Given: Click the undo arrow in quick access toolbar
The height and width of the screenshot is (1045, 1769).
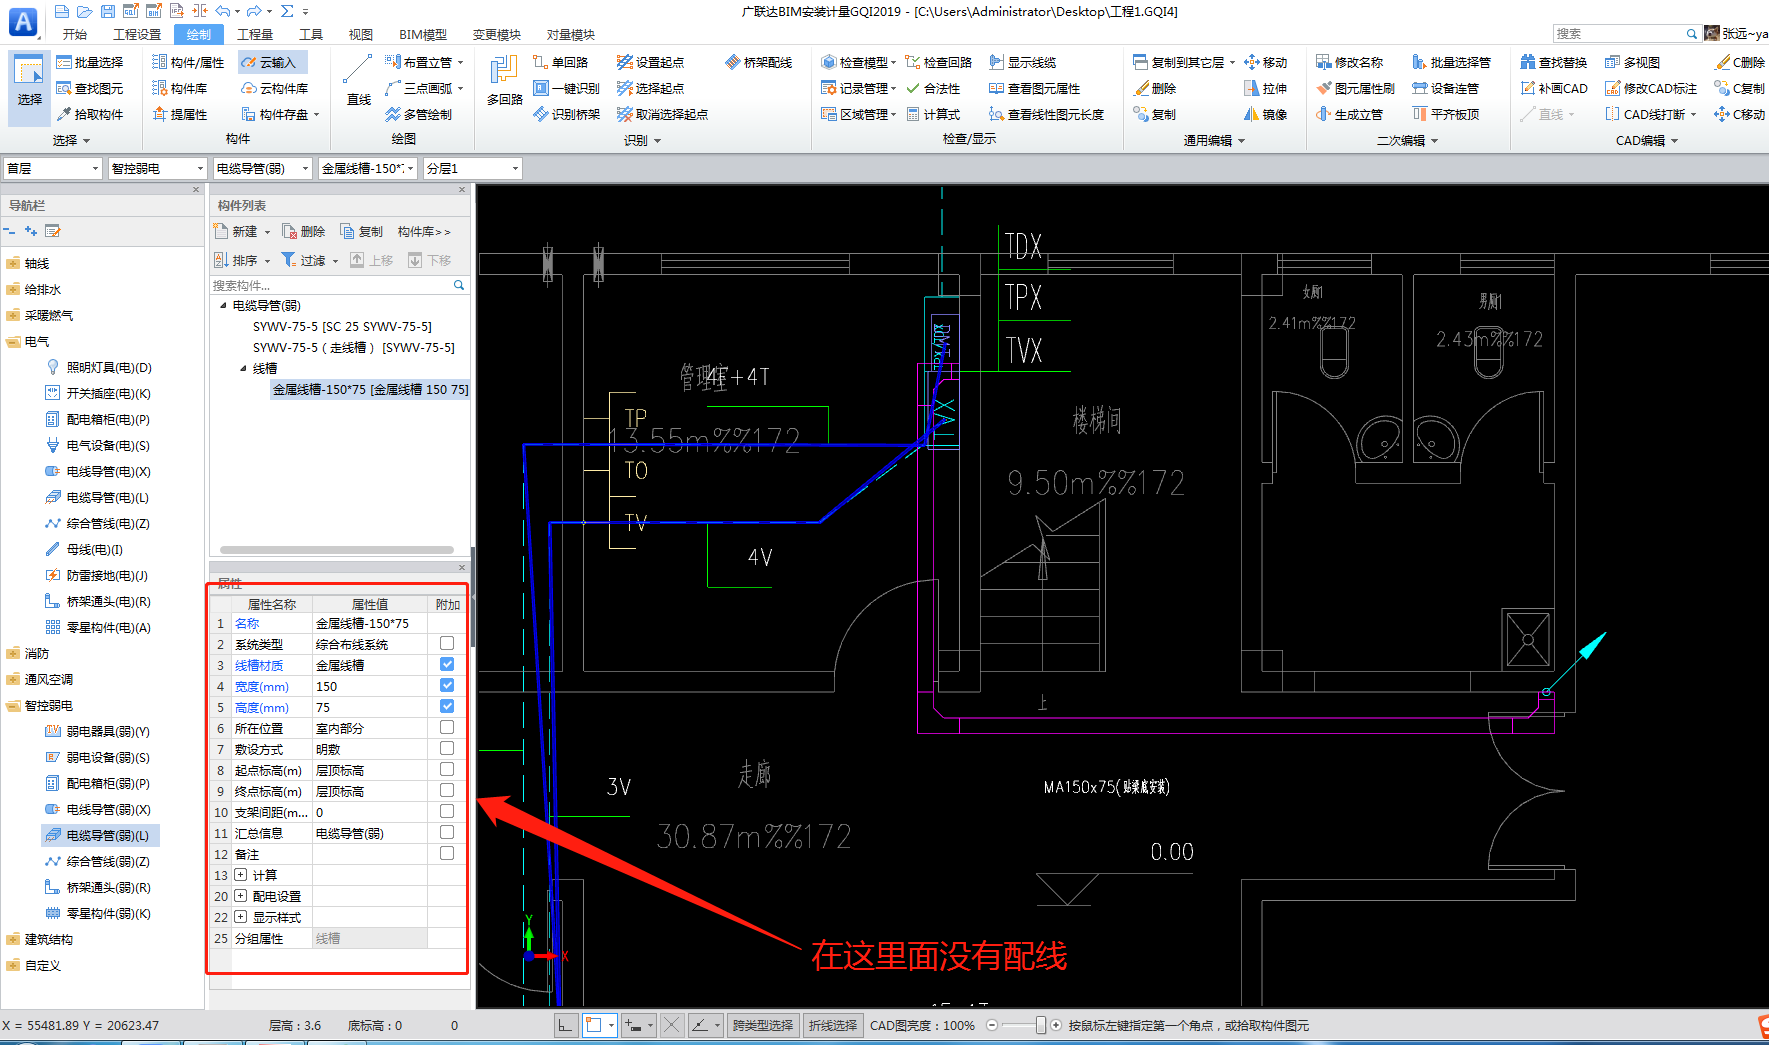Looking at the screenshot, I should [x=222, y=11].
